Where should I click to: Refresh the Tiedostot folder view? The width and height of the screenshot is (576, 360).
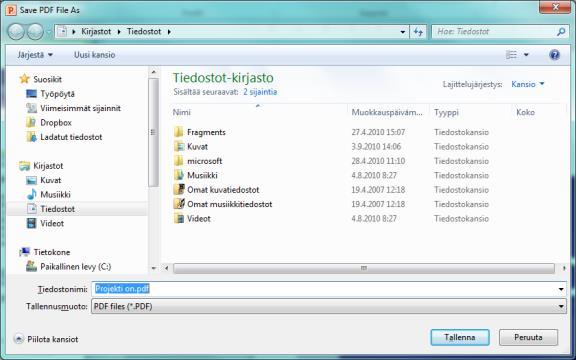(x=418, y=32)
